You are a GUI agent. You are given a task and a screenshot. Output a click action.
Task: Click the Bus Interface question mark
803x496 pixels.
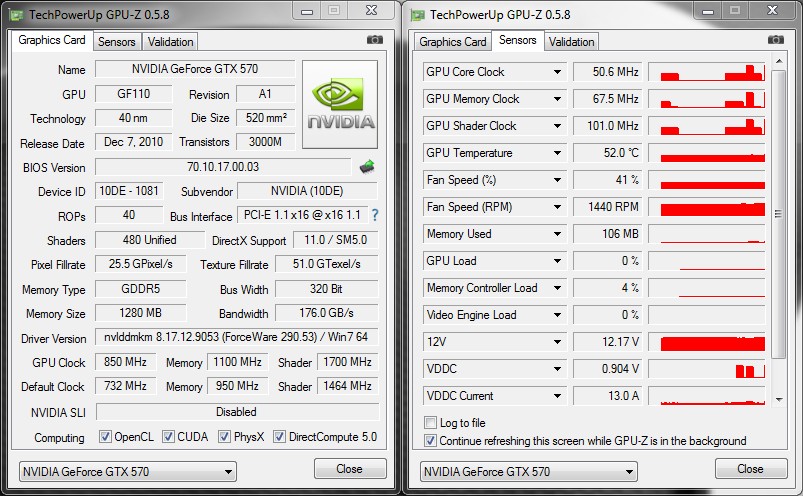click(375, 215)
